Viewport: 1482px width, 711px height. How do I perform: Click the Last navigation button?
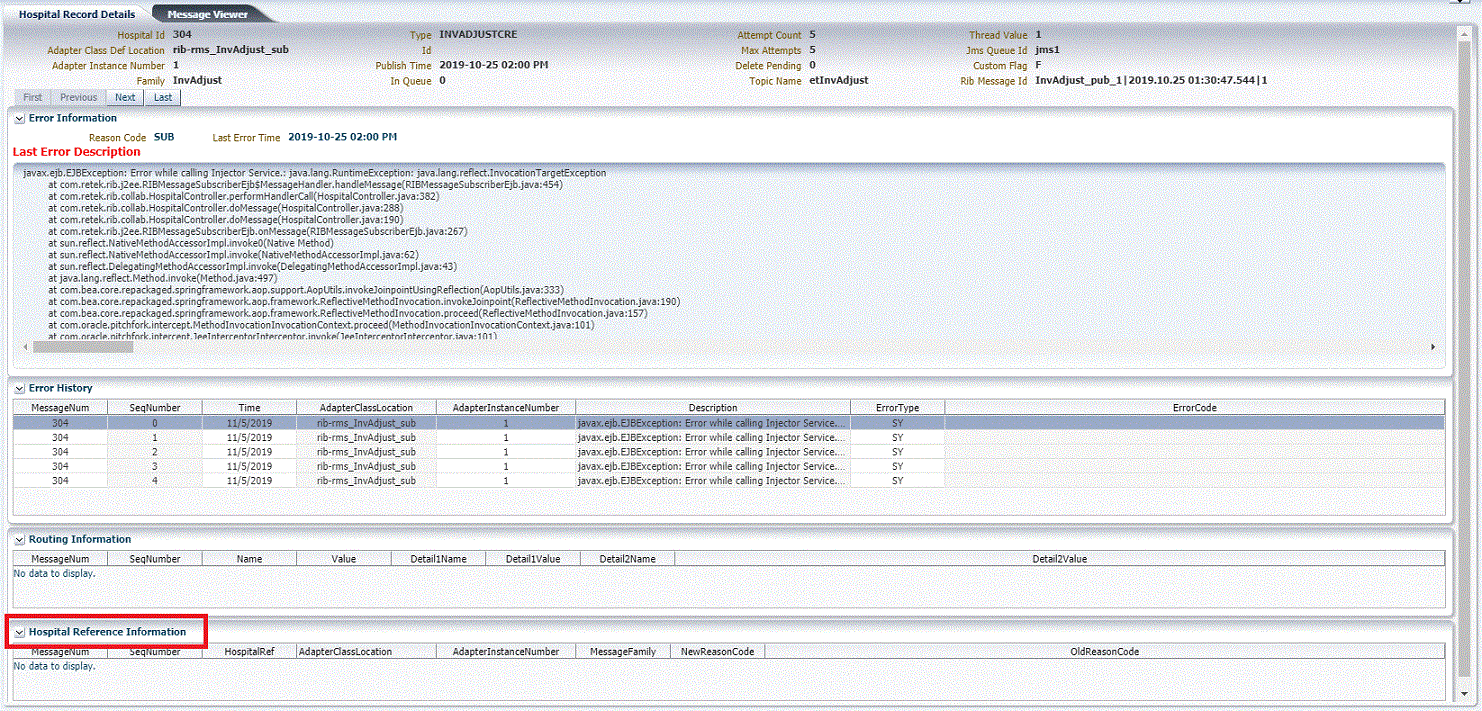pyautogui.click(x=162, y=97)
